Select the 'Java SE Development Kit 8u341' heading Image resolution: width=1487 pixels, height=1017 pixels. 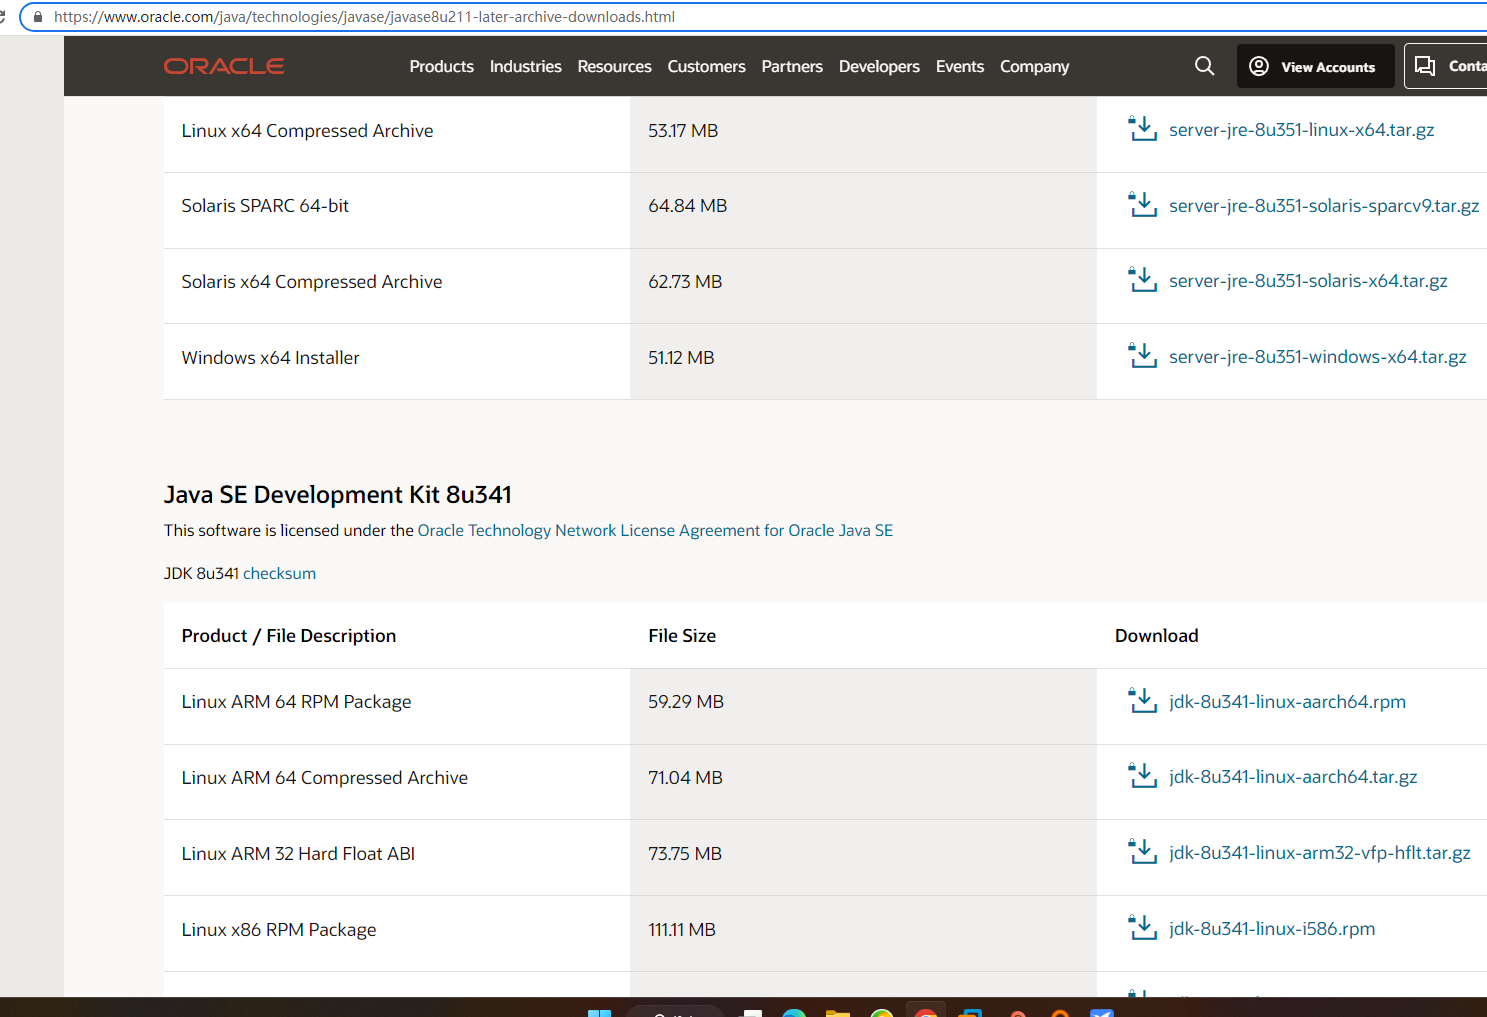[x=338, y=495]
